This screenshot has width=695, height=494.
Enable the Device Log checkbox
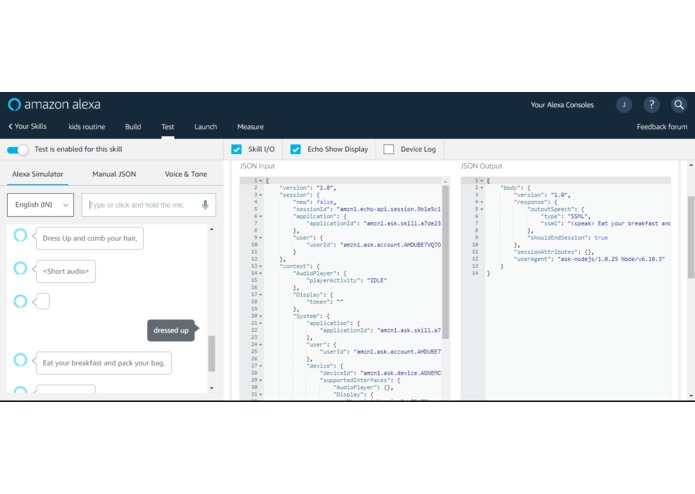pyautogui.click(x=388, y=149)
